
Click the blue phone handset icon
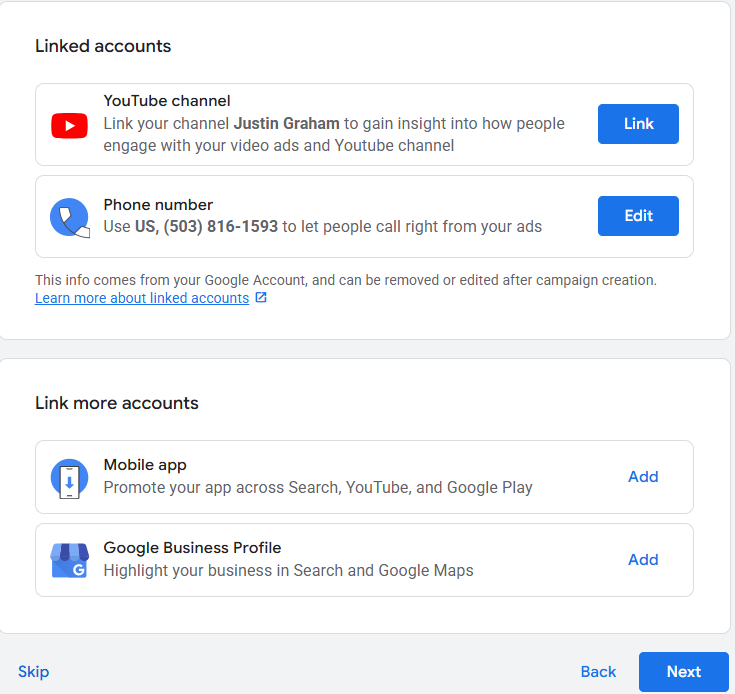69,217
